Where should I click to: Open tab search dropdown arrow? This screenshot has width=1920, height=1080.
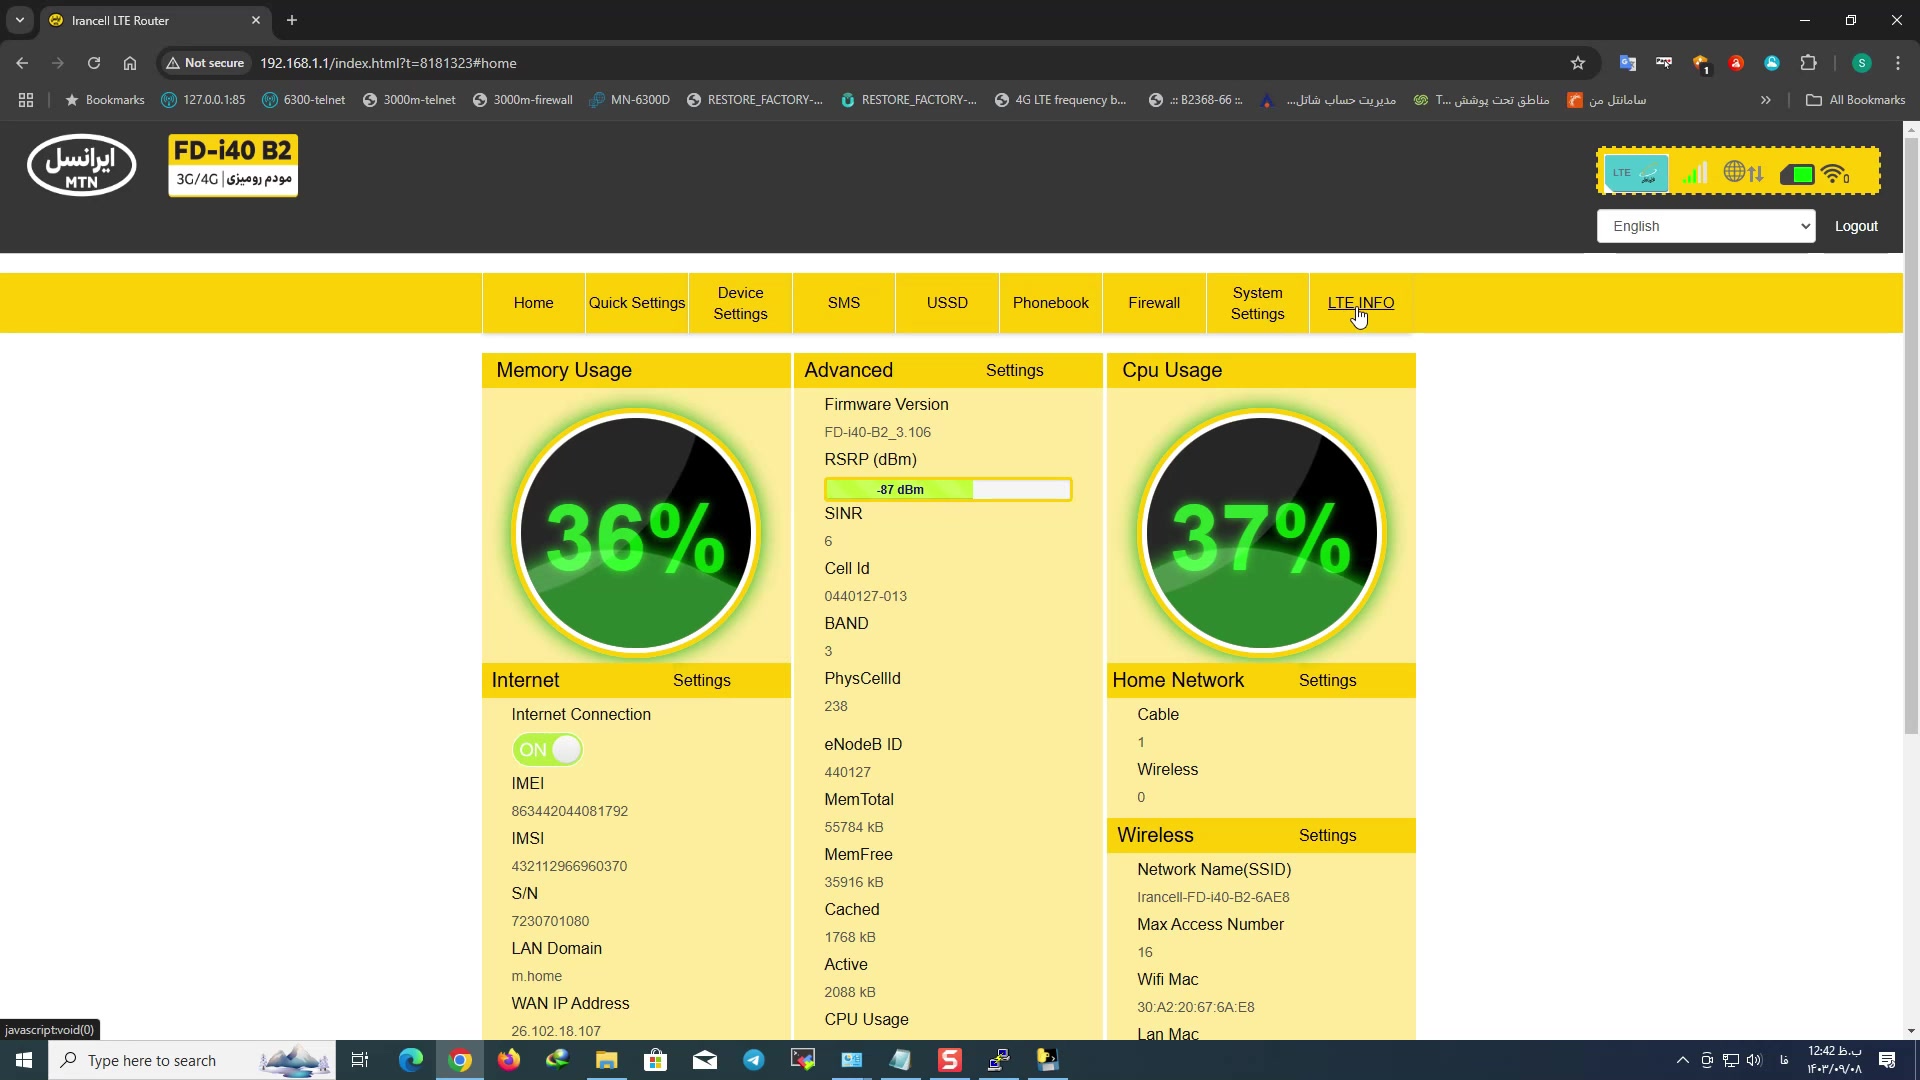20,20
